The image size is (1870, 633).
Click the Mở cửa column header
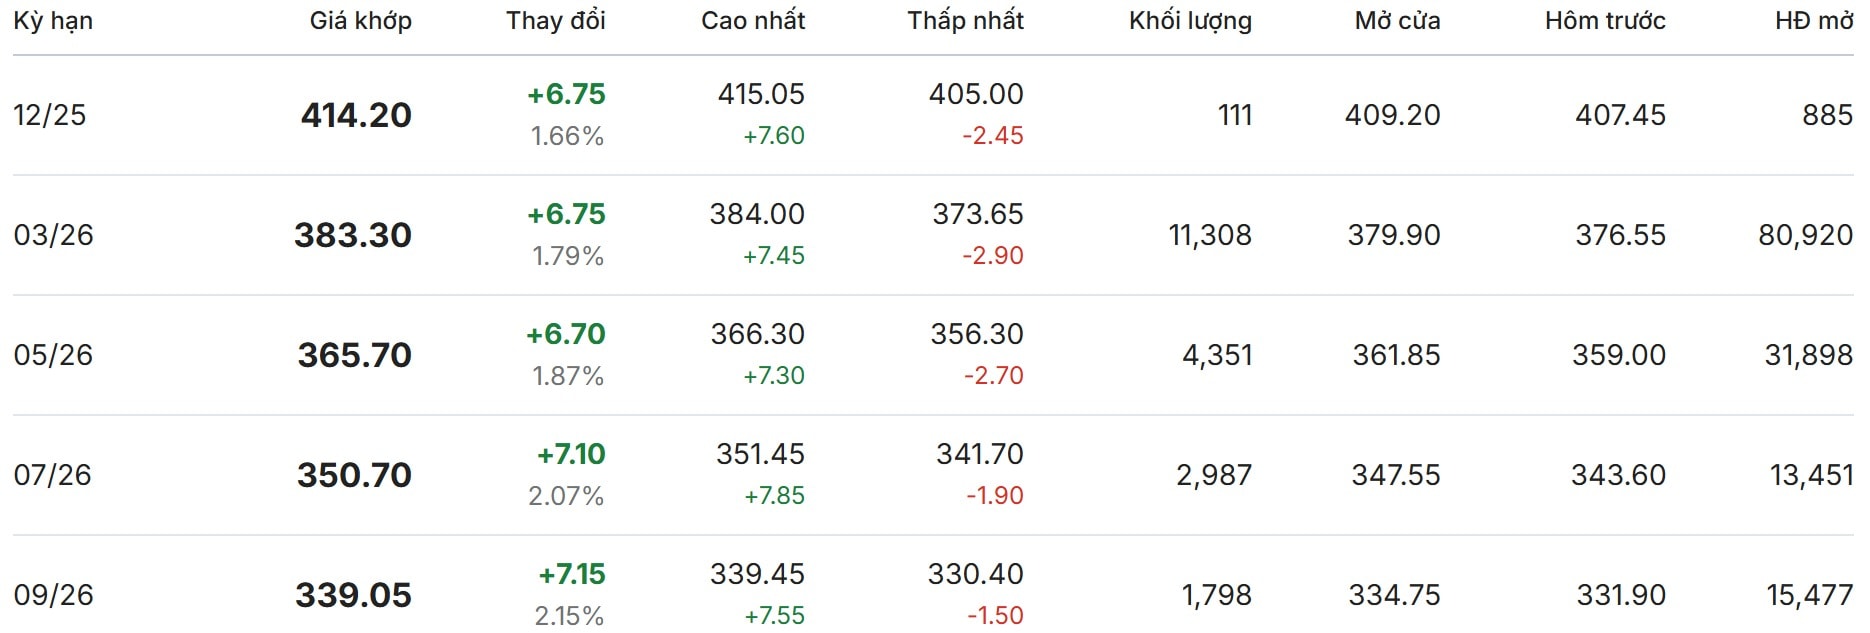1397,20
